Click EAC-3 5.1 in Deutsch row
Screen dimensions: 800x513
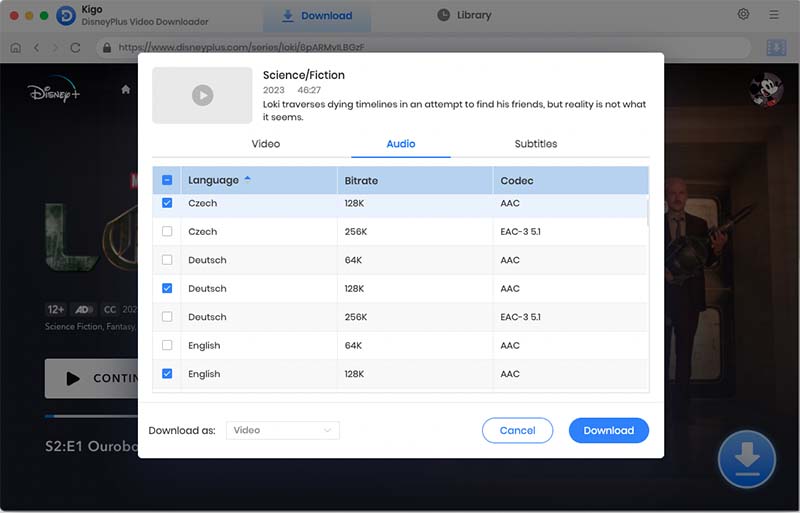point(520,317)
